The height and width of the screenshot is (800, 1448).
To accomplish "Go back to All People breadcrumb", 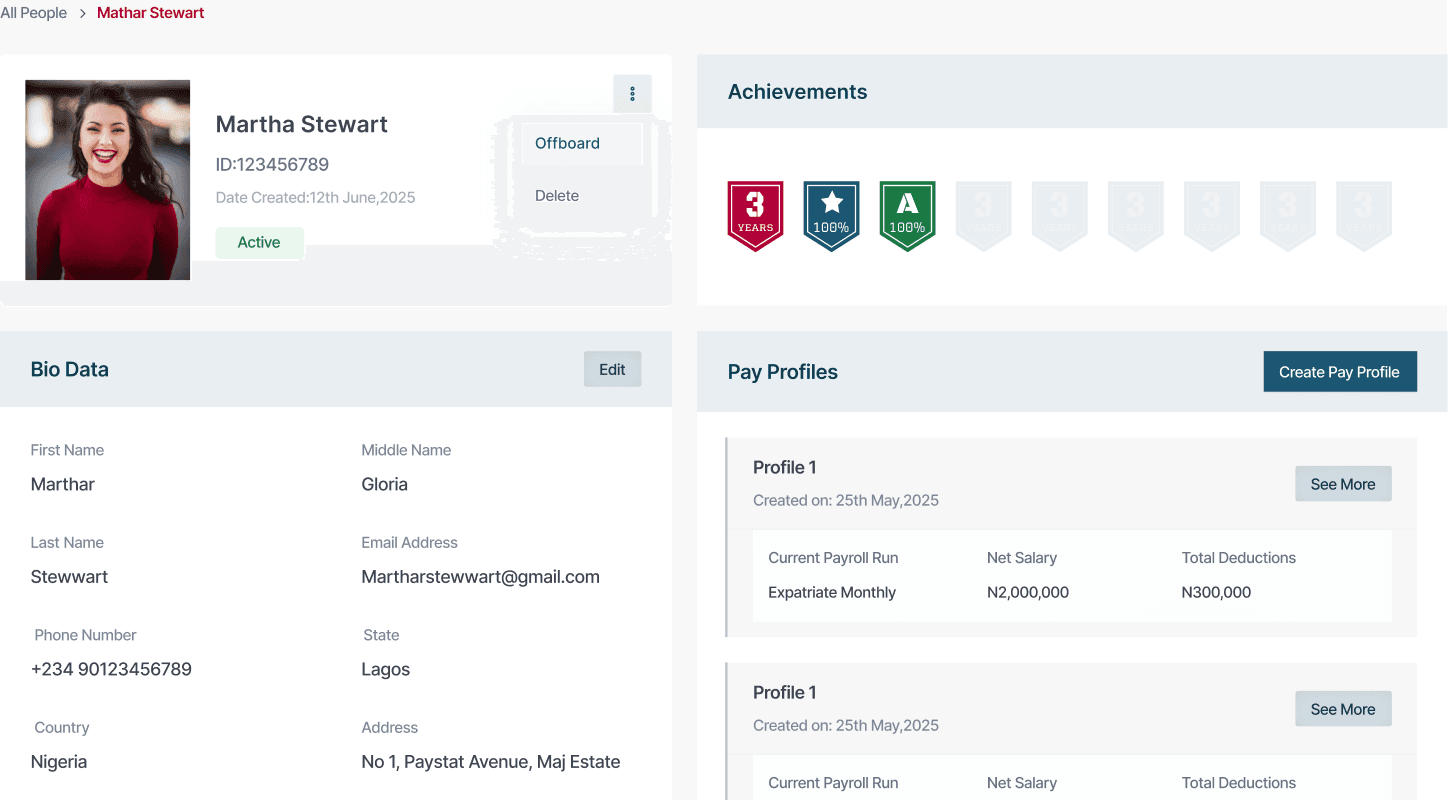I will (x=34, y=13).
